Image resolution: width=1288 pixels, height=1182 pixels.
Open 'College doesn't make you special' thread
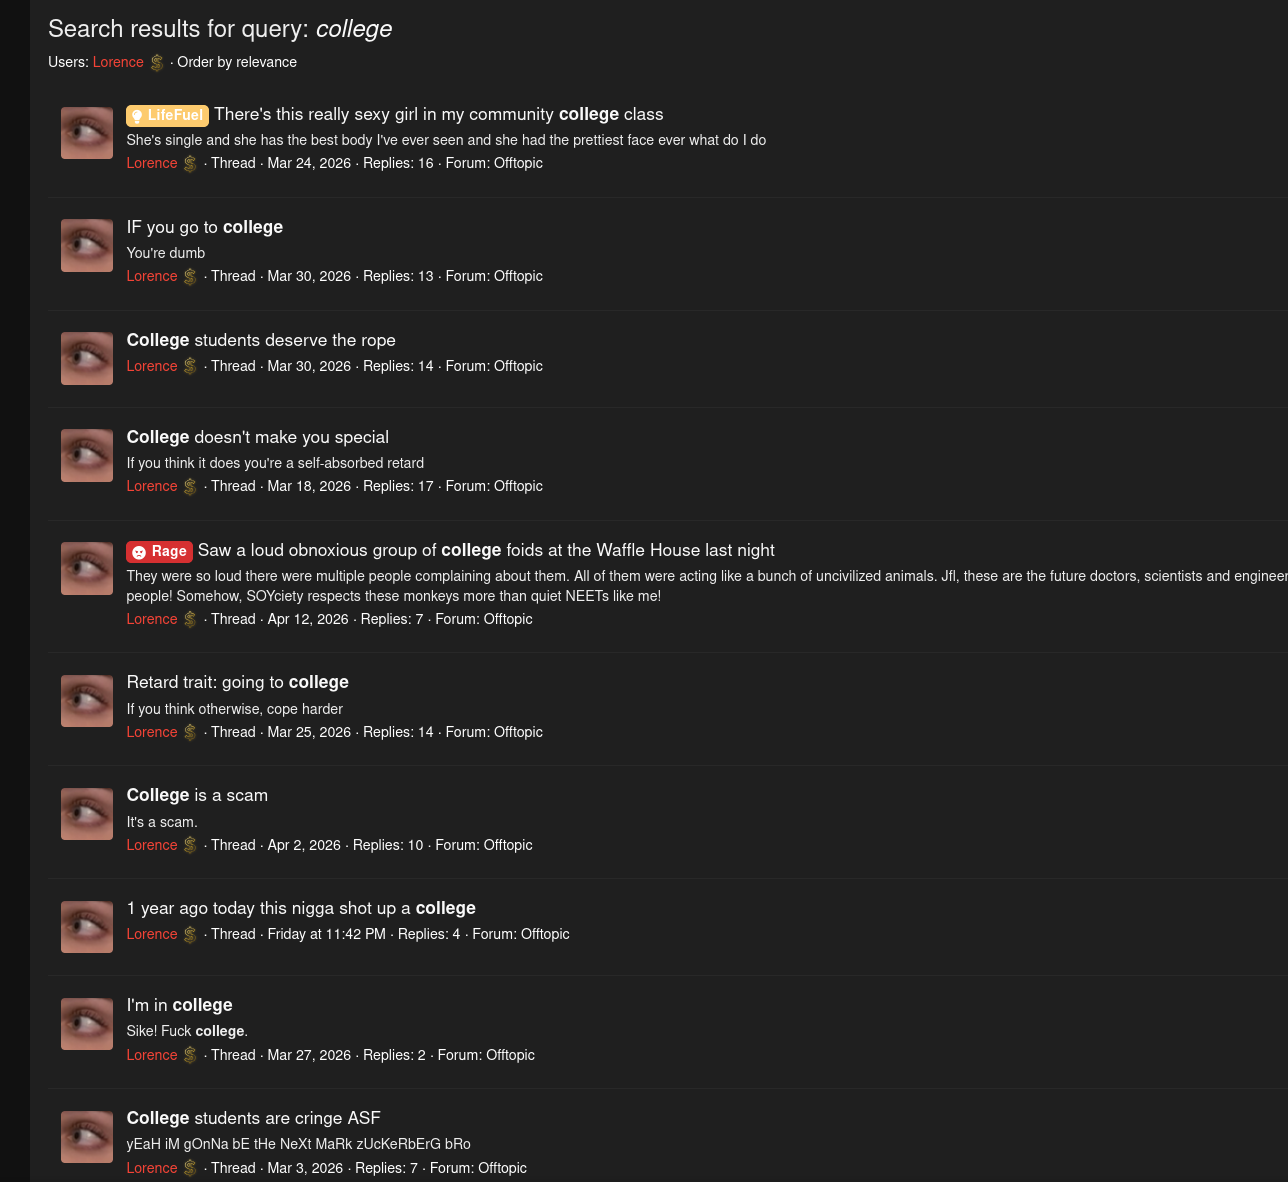click(x=258, y=437)
